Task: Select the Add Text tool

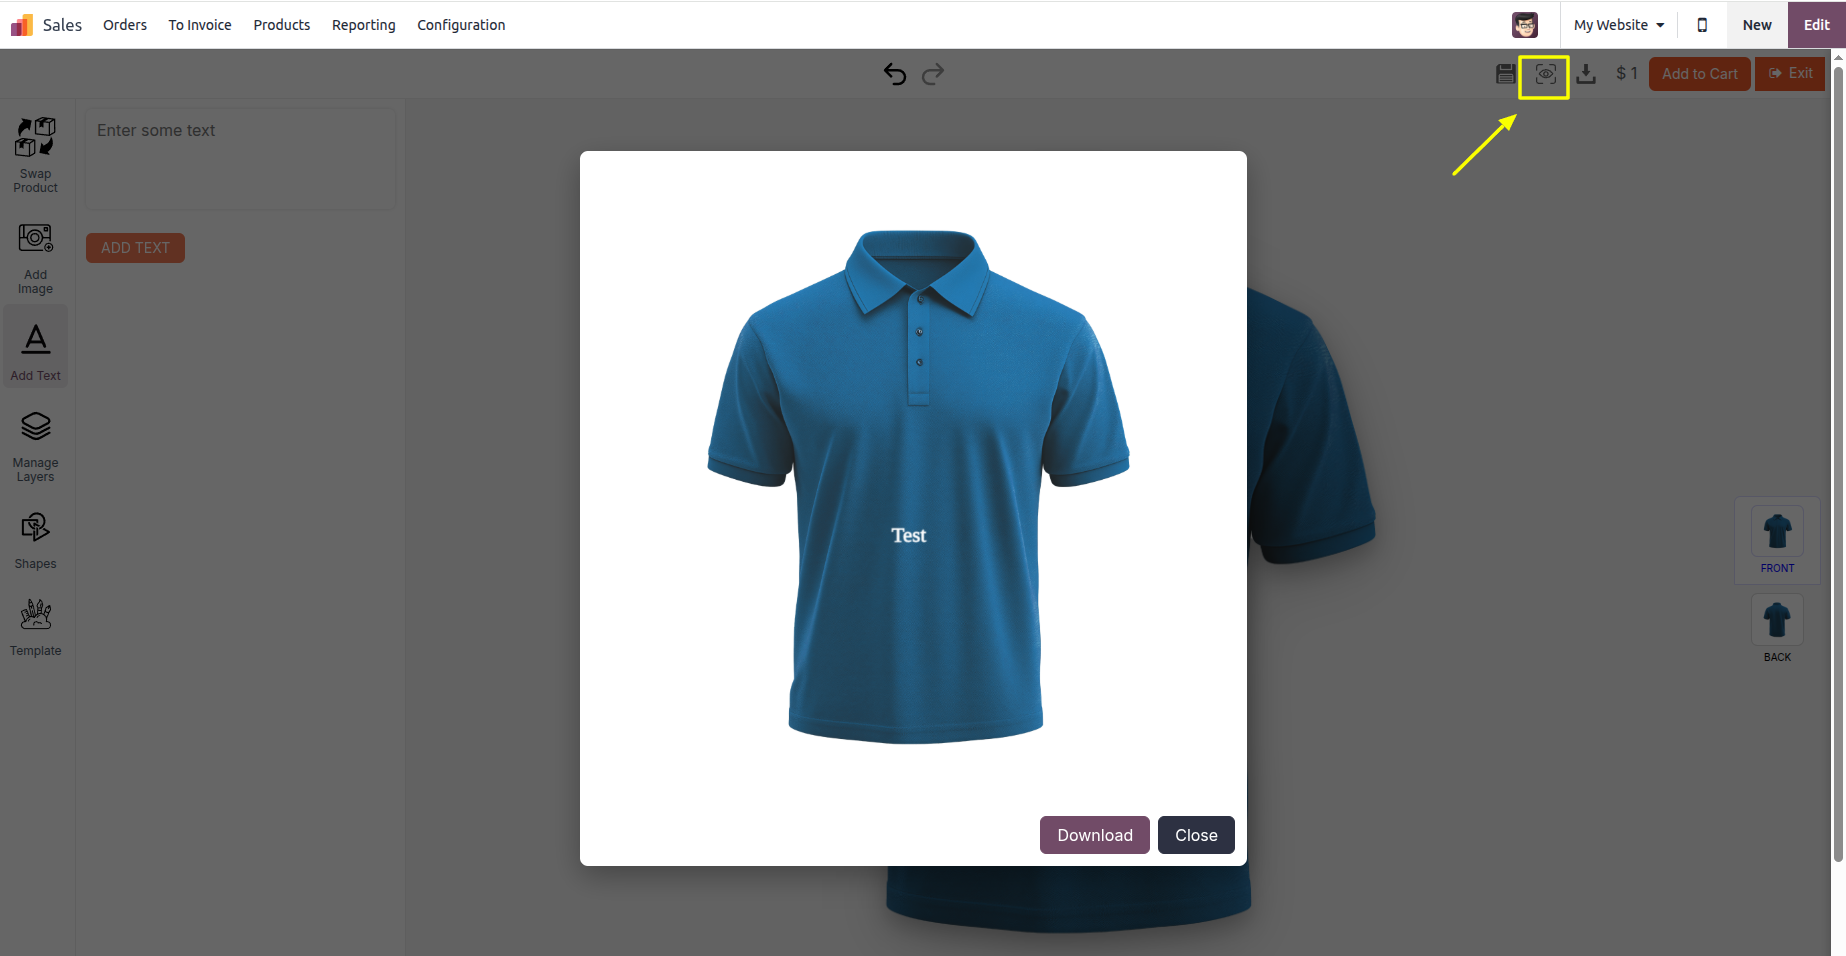Action: (x=36, y=346)
